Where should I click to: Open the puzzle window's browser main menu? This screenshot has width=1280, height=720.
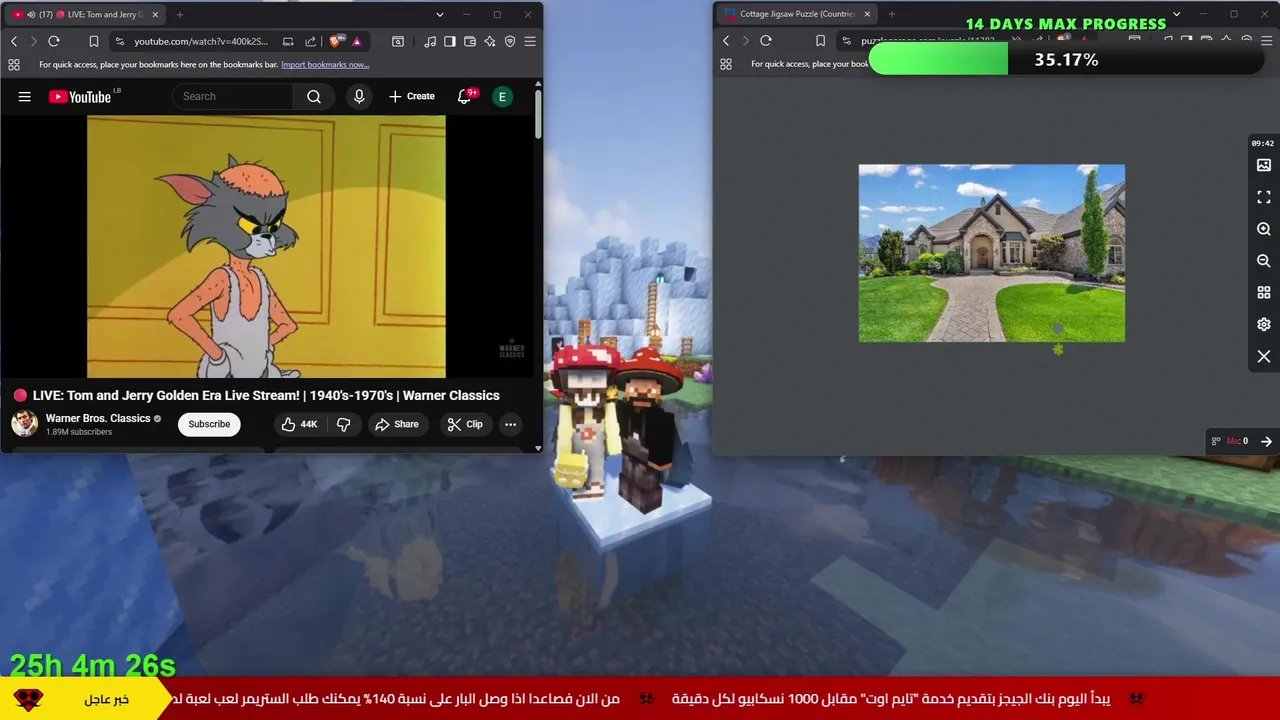1267,41
